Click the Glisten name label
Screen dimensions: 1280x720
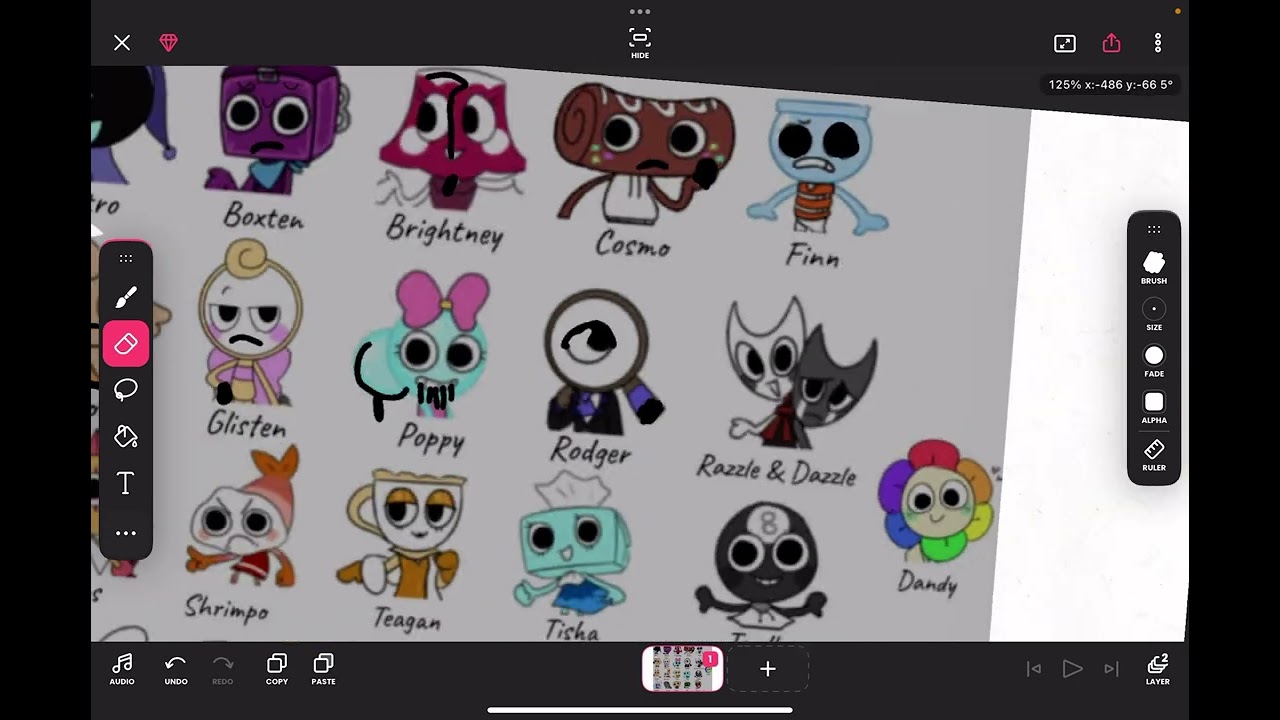(246, 424)
